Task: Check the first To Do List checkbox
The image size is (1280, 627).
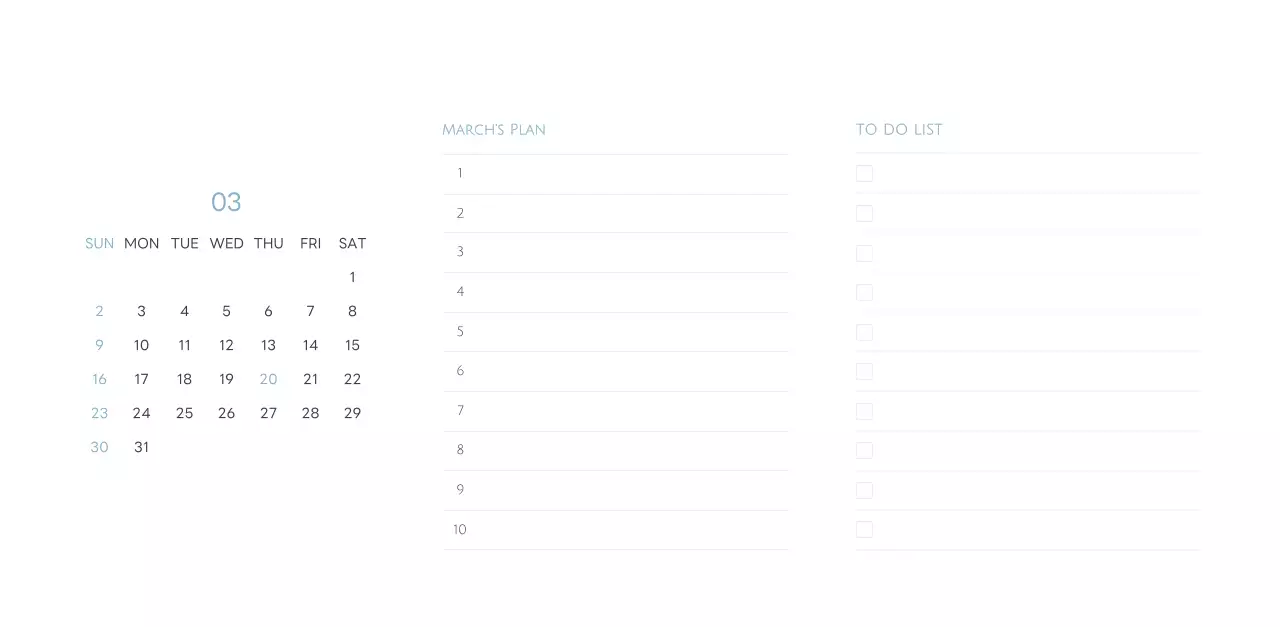Action: 864,174
